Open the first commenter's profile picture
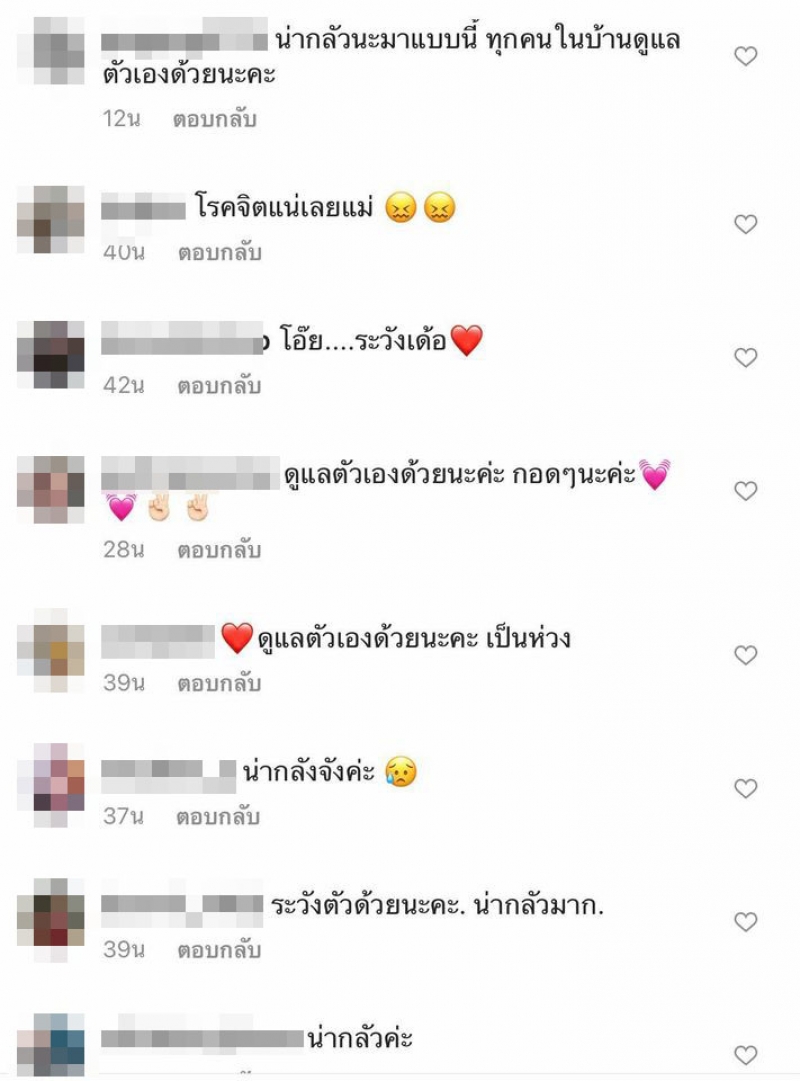Viewport: 800px width, 1081px height. click(51, 51)
